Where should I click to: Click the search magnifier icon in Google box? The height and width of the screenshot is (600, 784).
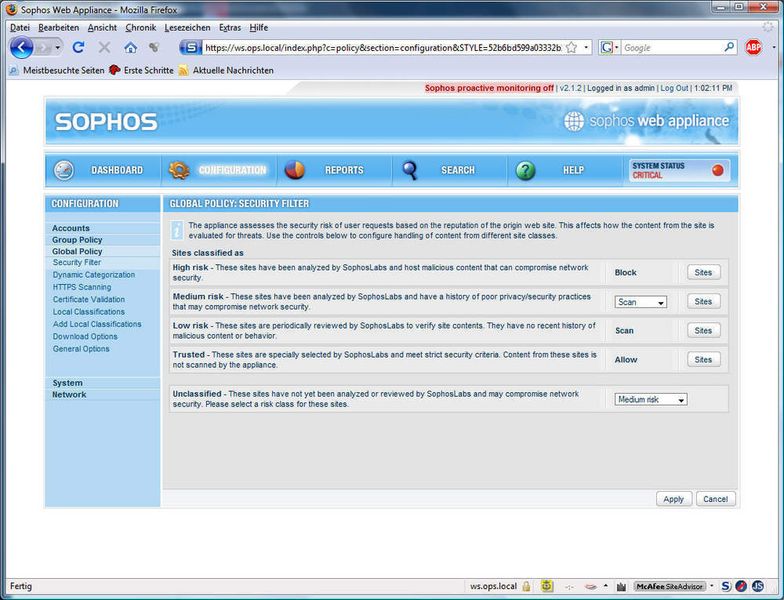coord(730,47)
